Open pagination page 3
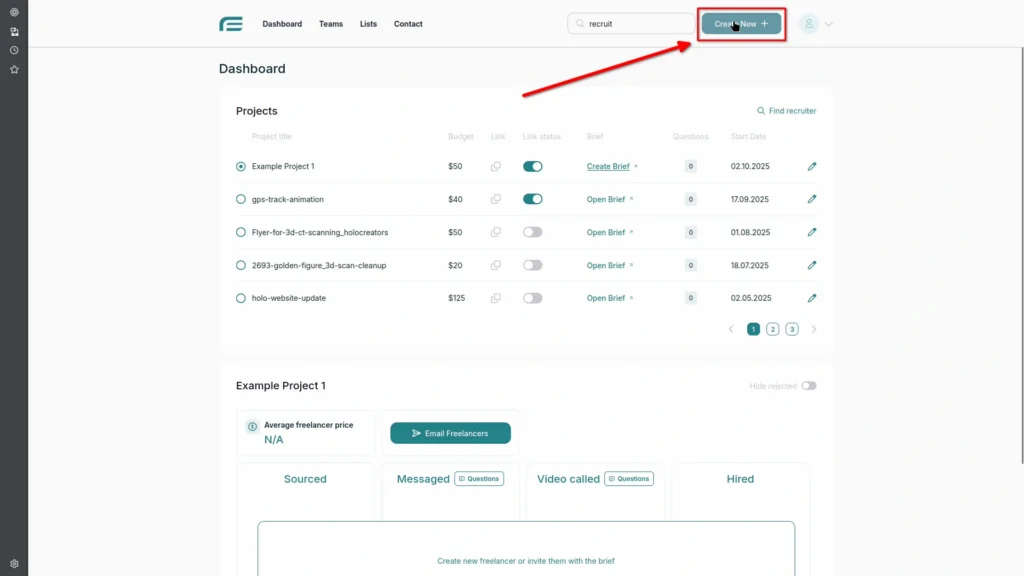This screenshot has height=576, width=1024. [x=791, y=328]
